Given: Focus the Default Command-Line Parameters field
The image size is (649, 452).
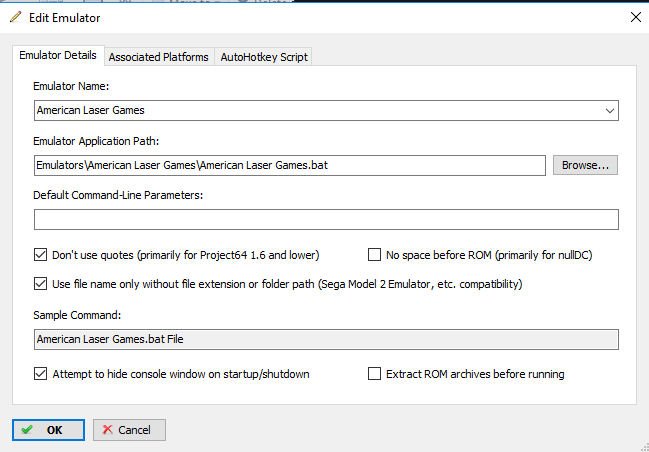Looking at the screenshot, I should pyautogui.click(x=326, y=219).
